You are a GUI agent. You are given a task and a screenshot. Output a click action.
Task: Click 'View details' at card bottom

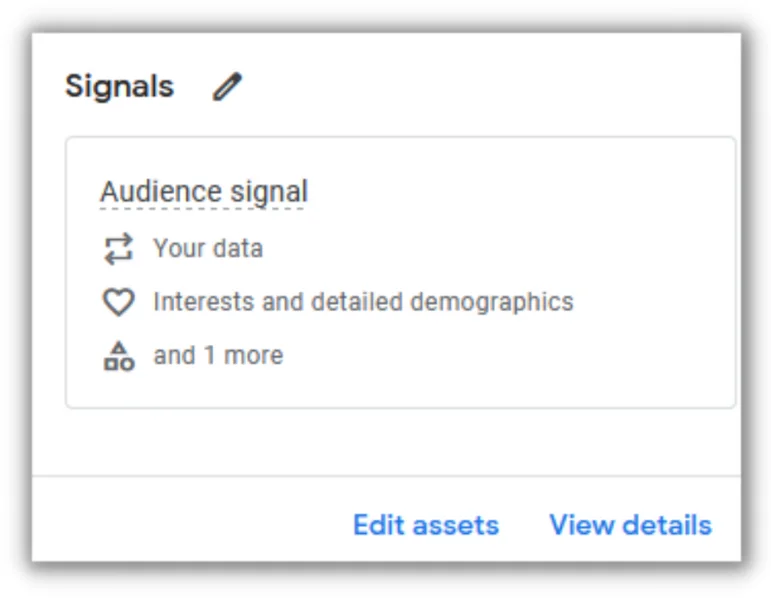tap(630, 525)
